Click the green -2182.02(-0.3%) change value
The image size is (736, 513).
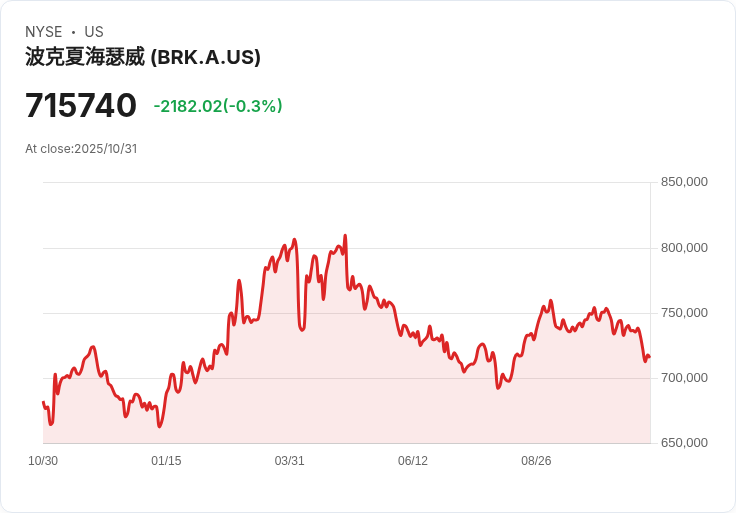click(x=218, y=106)
